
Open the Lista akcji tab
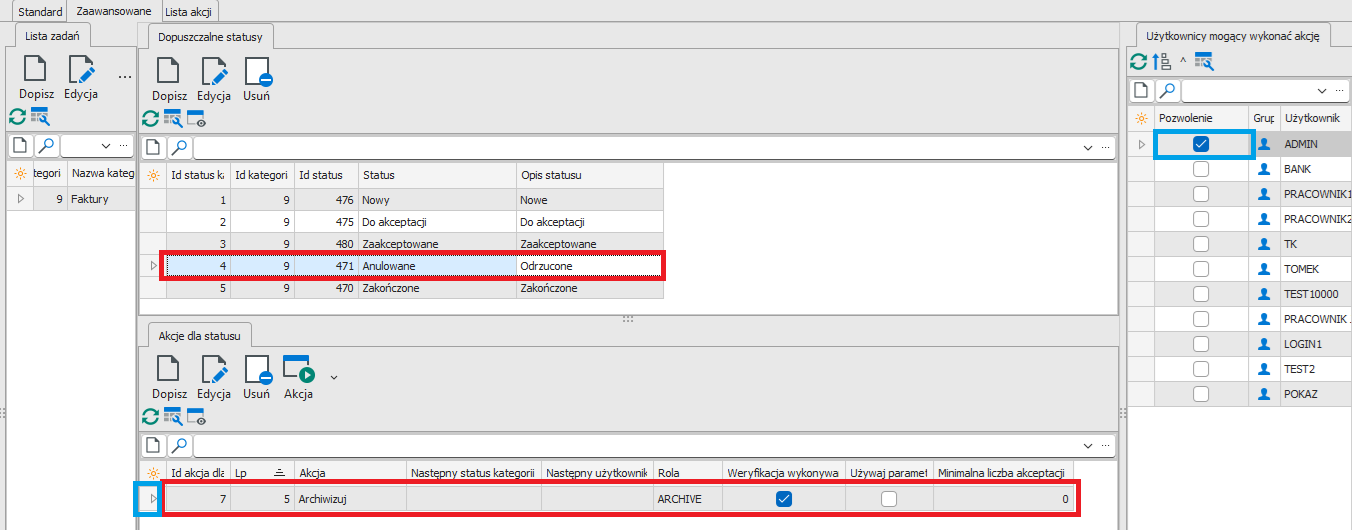189,11
